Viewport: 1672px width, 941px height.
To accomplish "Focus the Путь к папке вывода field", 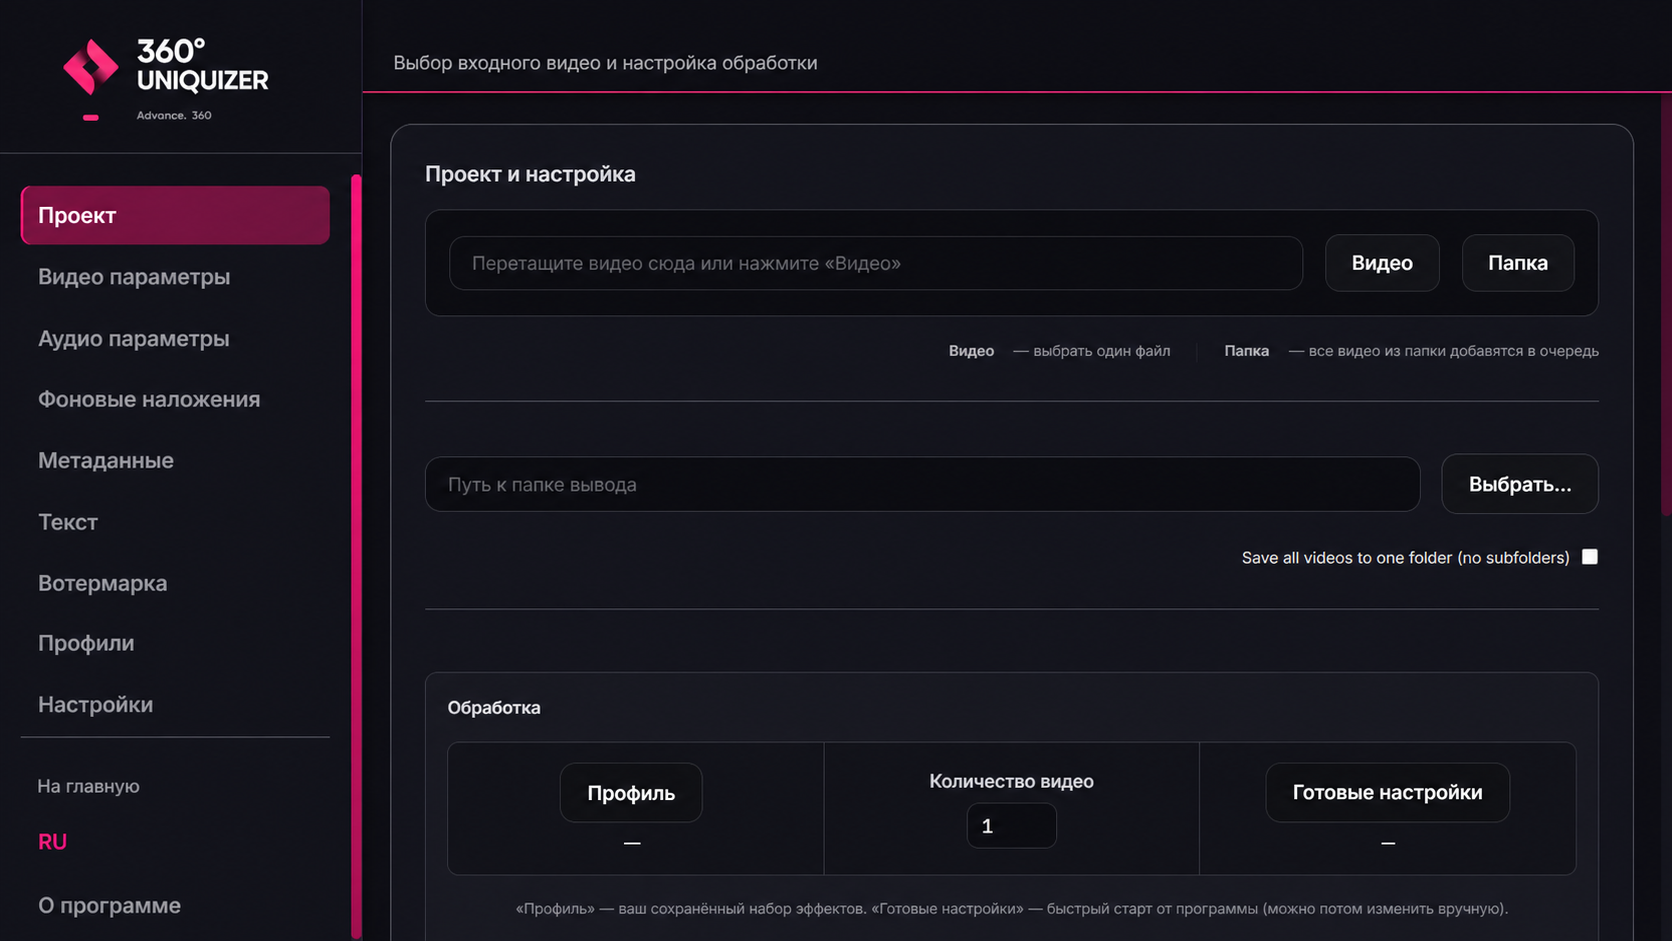I will [x=922, y=484].
